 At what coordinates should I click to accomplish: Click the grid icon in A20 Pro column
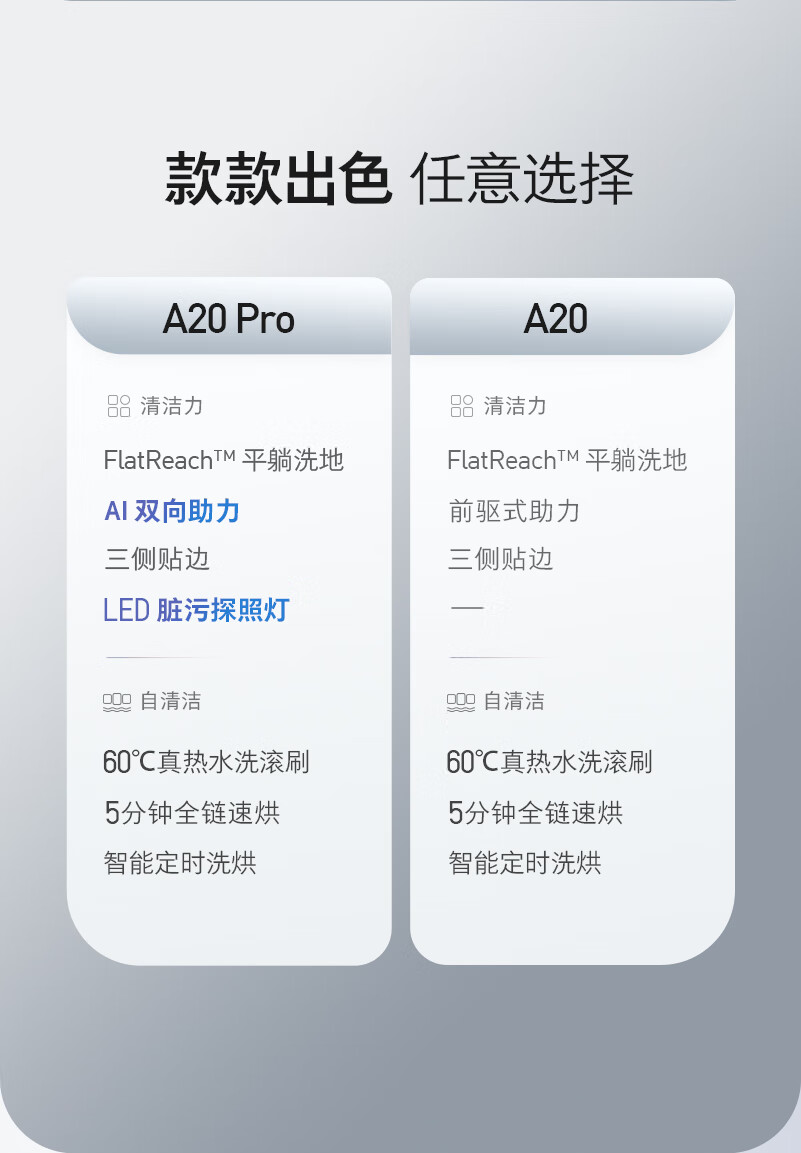119,405
